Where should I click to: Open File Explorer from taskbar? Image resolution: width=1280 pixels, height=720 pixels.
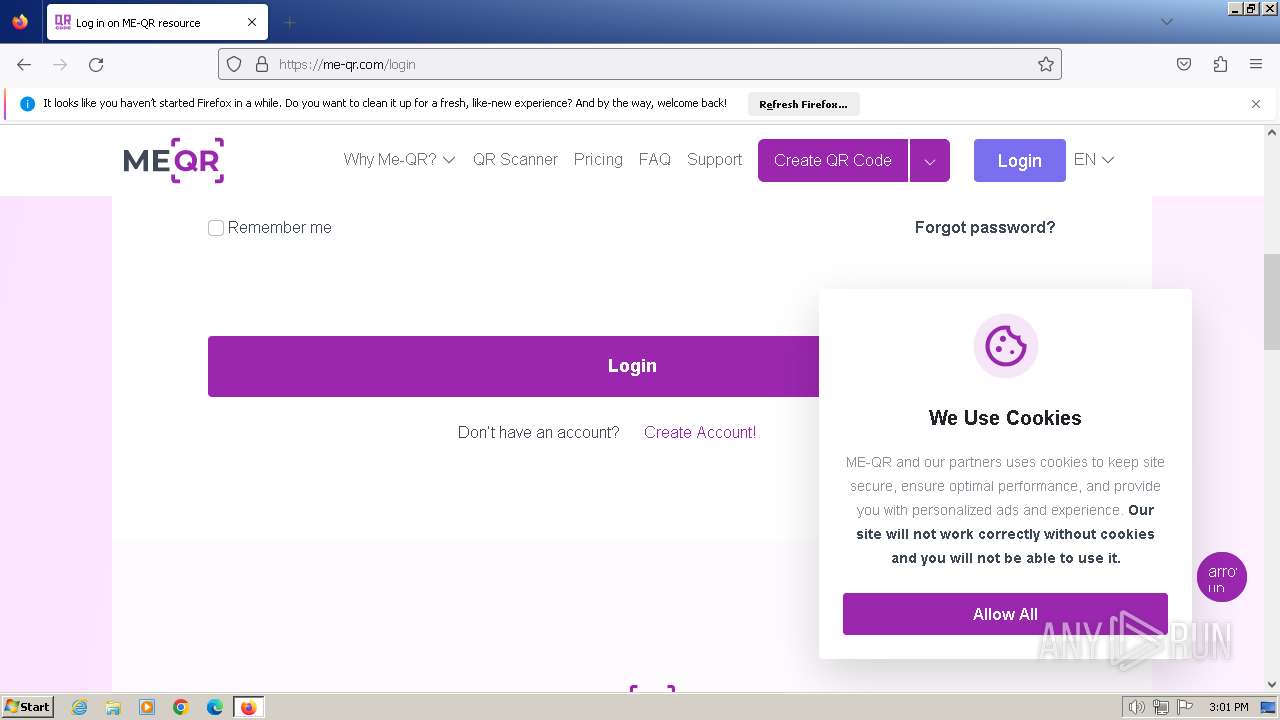click(113, 707)
